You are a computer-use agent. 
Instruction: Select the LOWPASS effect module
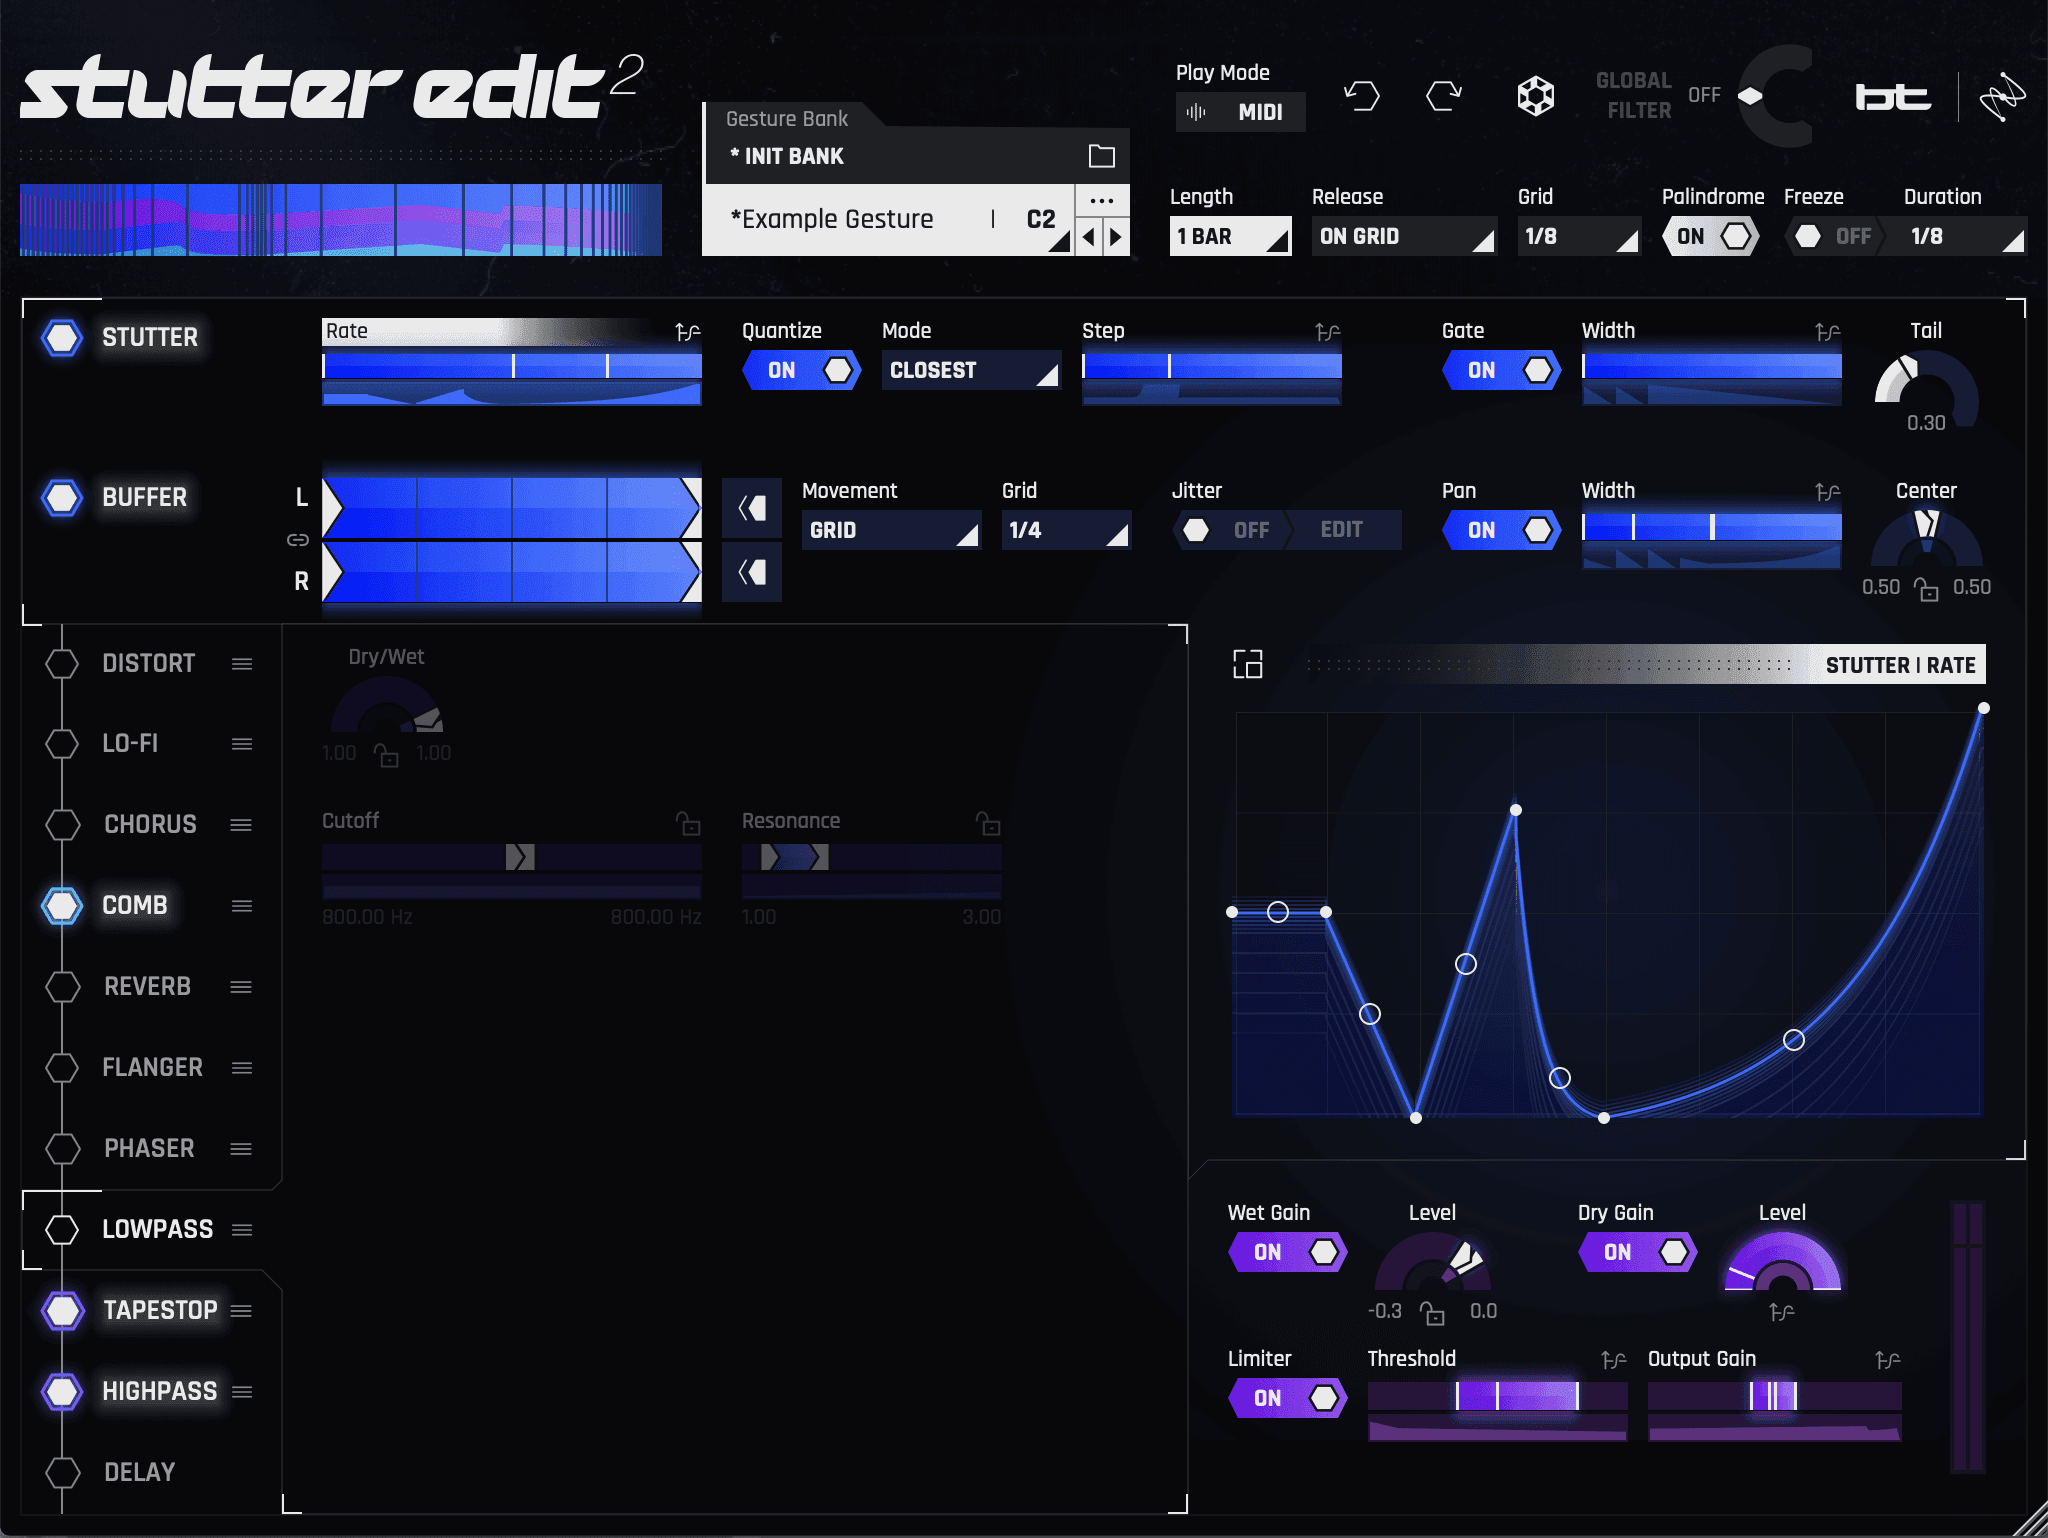point(158,1230)
